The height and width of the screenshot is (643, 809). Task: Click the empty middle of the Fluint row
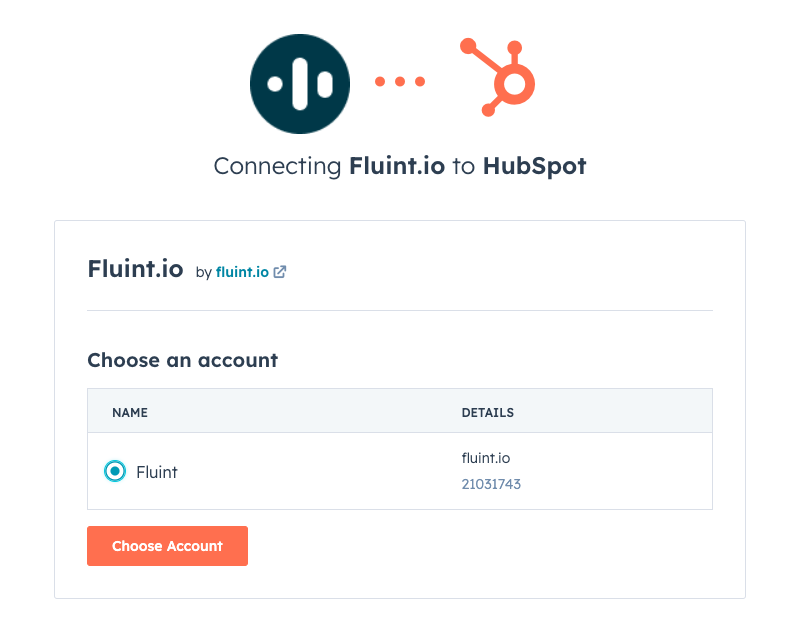point(320,471)
